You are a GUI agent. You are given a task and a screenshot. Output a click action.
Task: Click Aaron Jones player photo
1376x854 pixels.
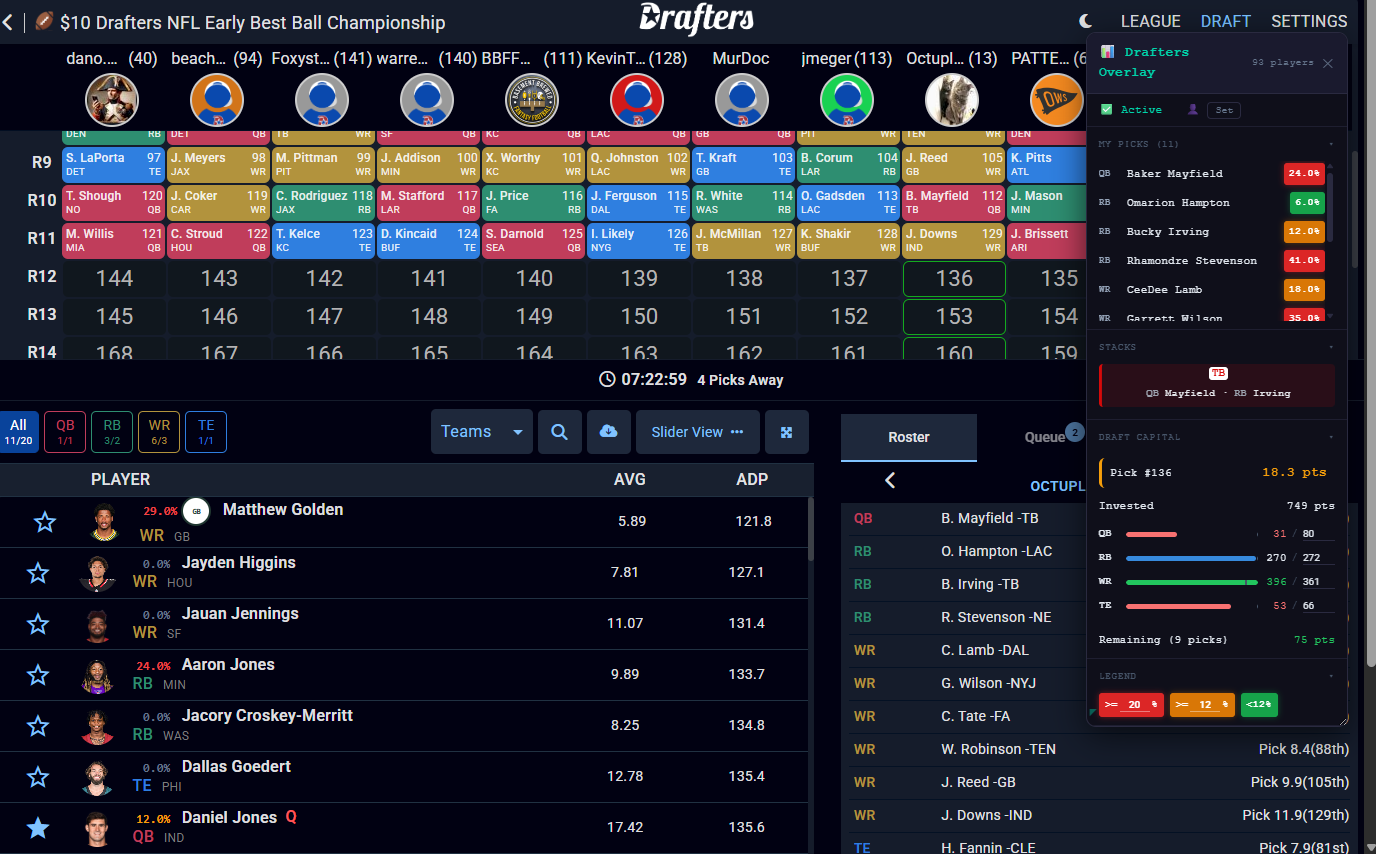point(97,676)
